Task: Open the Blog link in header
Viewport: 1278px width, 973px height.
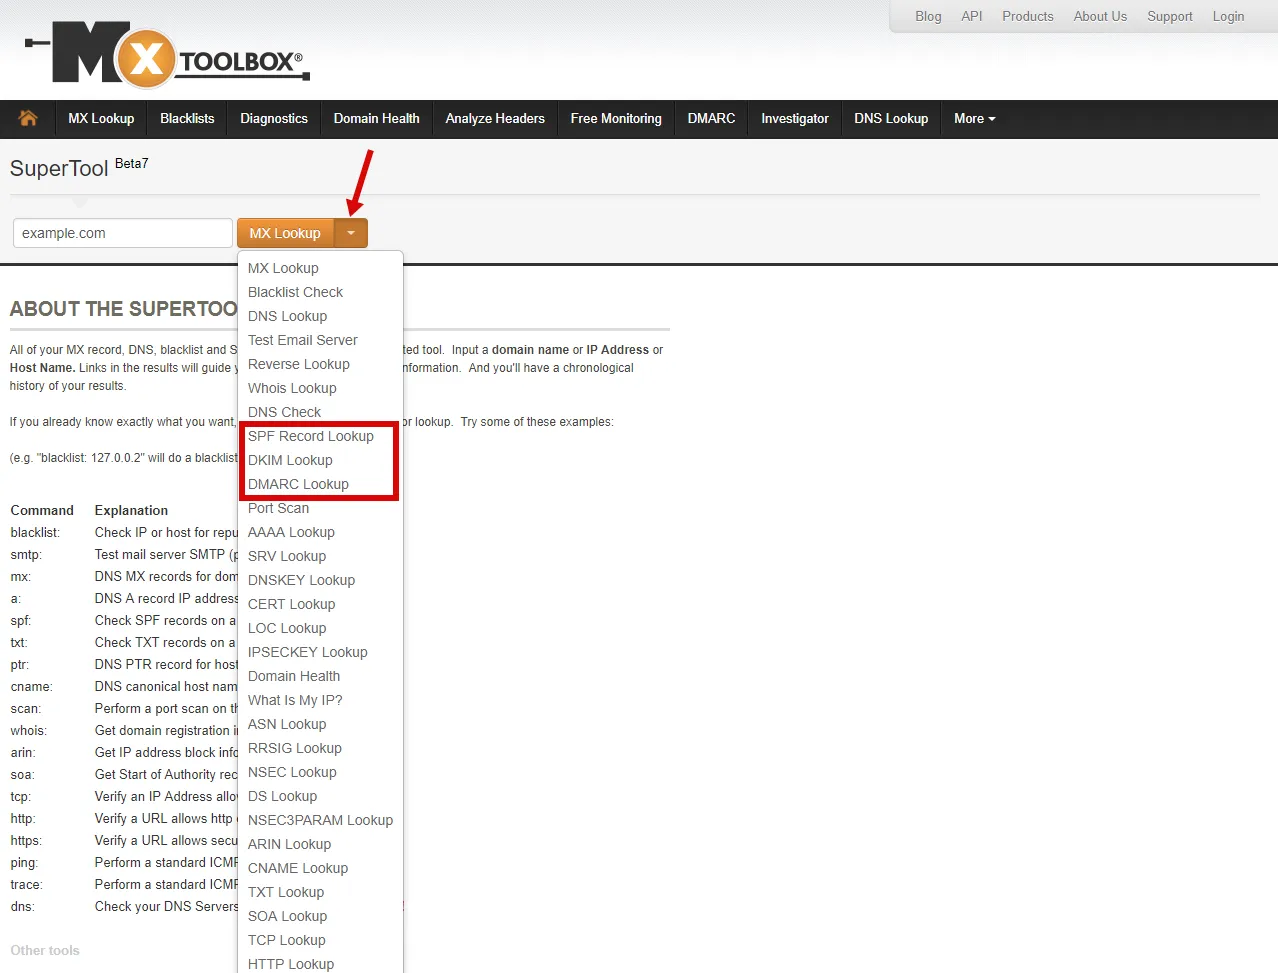Action: 928,16
